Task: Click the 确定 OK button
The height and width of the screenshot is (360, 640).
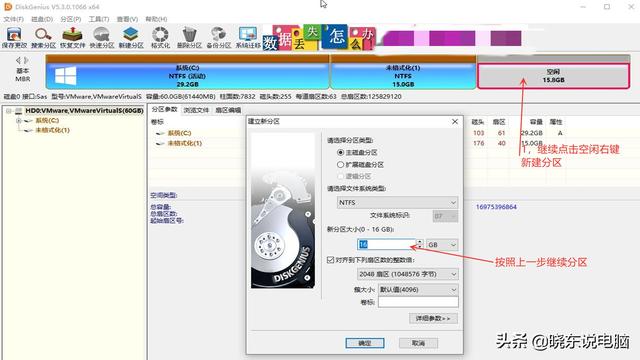Action: point(364,343)
